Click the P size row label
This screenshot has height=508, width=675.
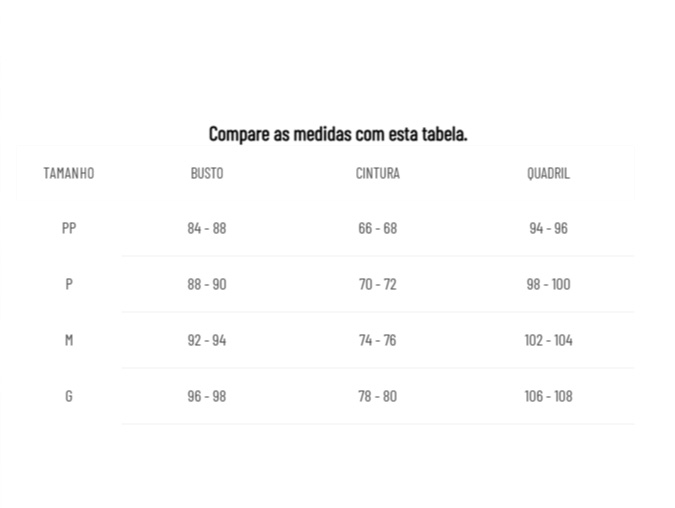[x=69, y=284]
